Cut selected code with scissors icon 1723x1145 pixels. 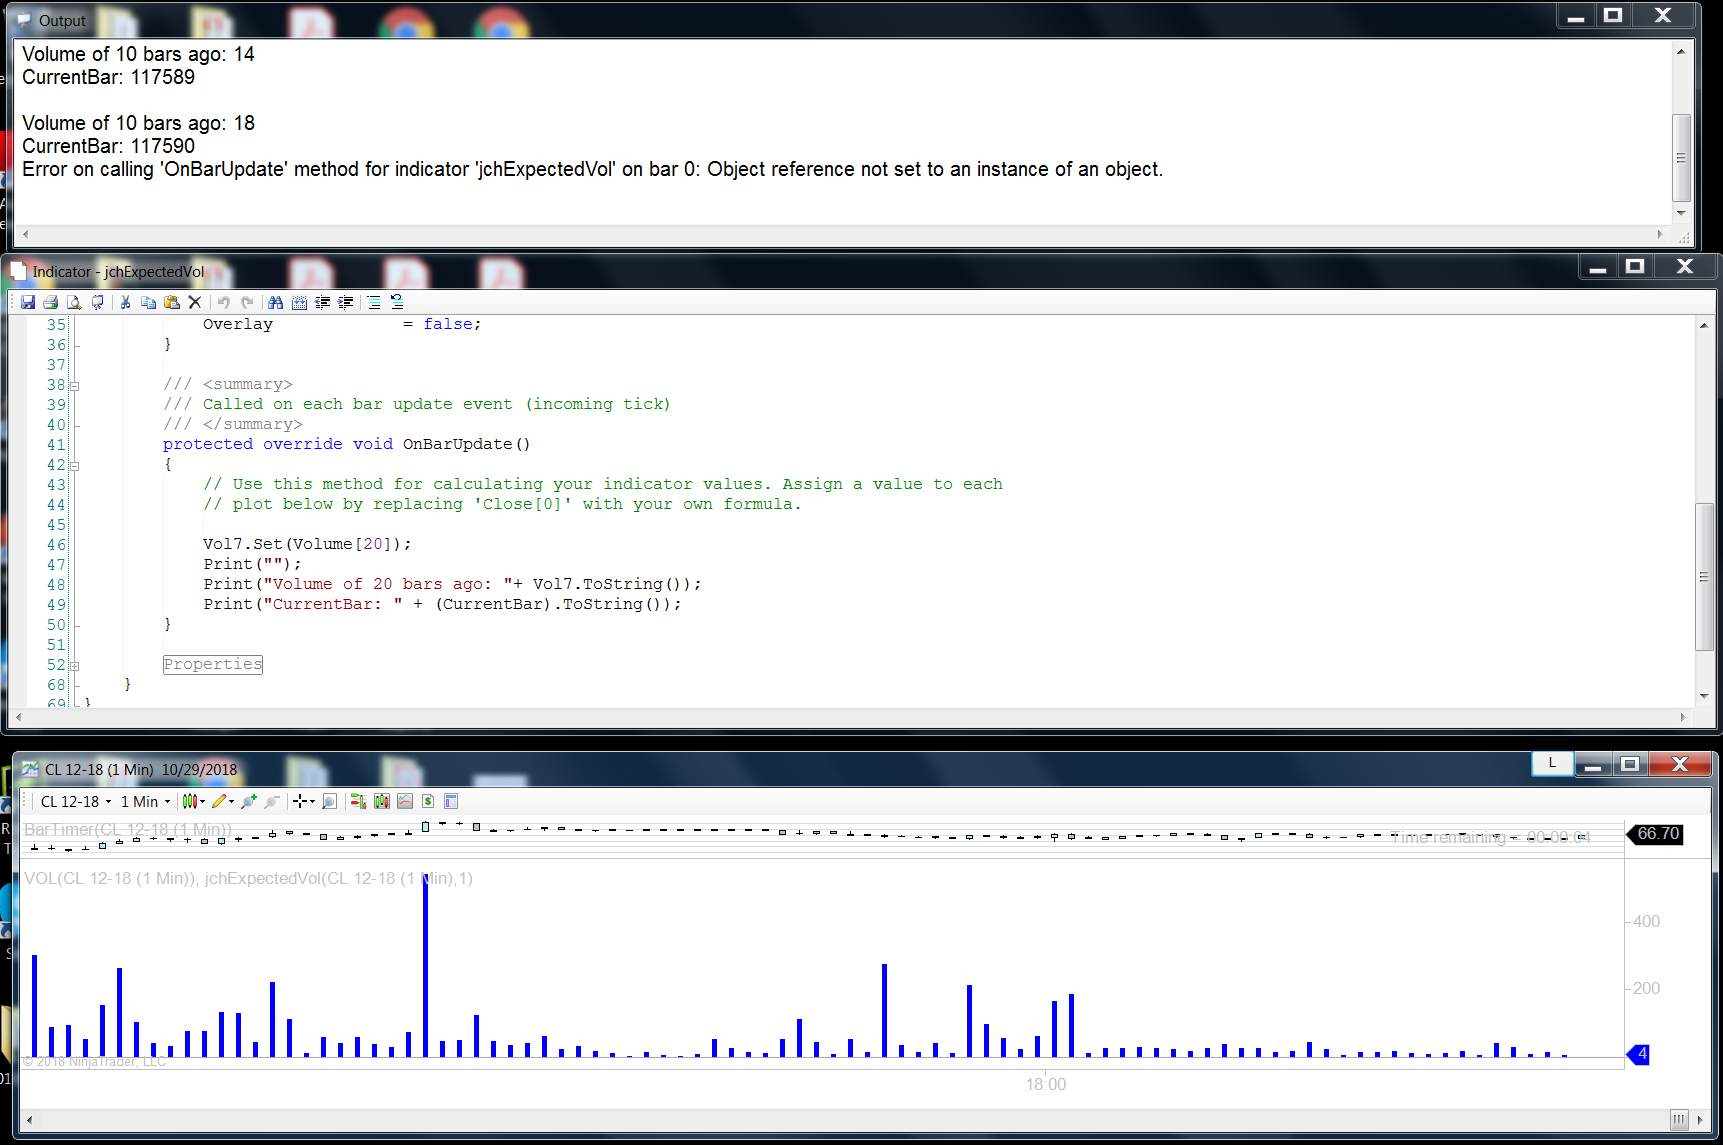[x=126, y=302]
